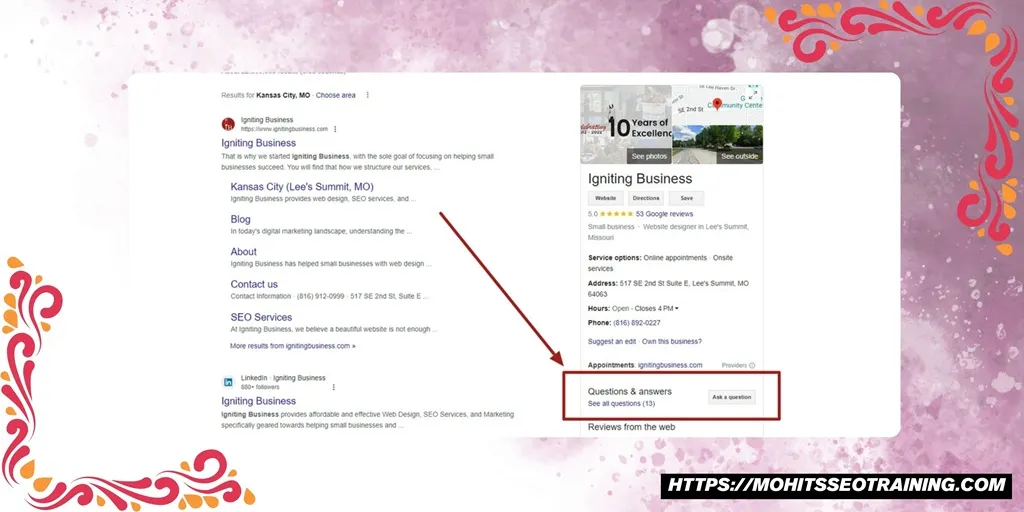Open options menu beside ignitingbusiness.com URL
Screen dimensions: 1024x512
(x=335, y=129)
